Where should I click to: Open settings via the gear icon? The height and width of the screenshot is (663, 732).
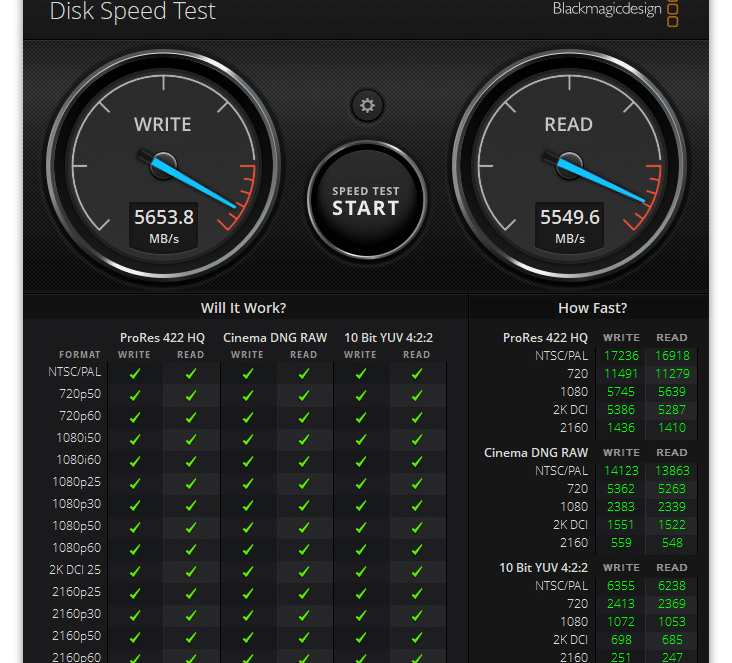pos(367,106)
